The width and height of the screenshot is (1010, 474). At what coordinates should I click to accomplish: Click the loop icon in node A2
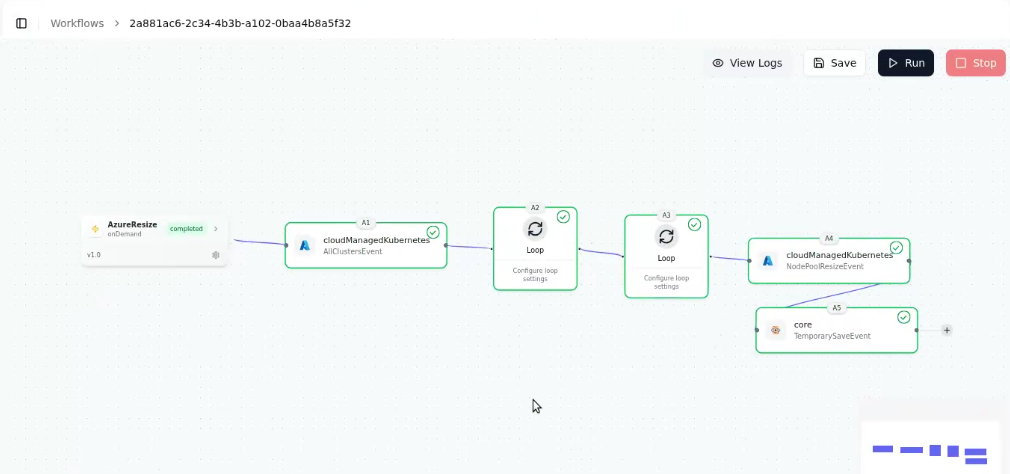point(535,229)
